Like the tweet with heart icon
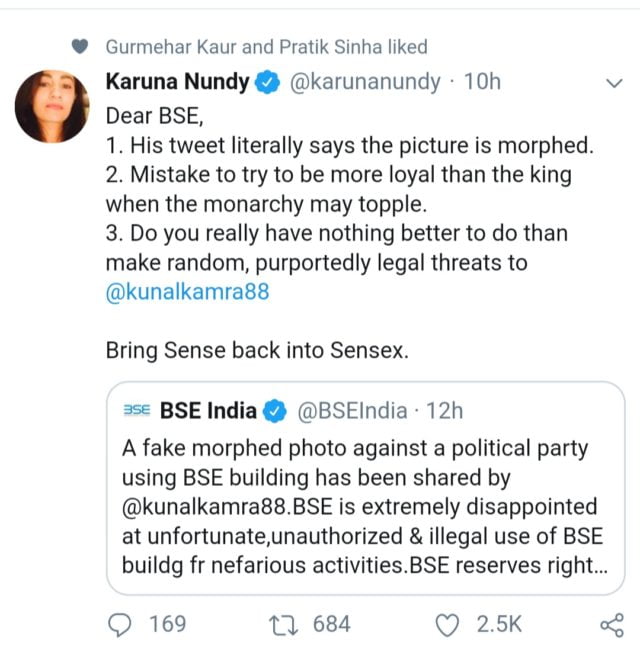 pos(449,624)
